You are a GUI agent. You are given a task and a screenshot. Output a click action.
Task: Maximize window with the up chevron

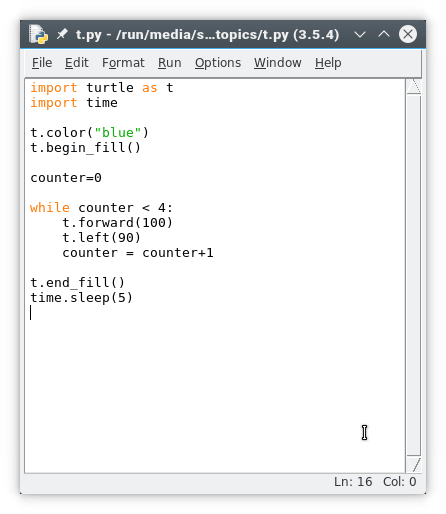(384, 34)
